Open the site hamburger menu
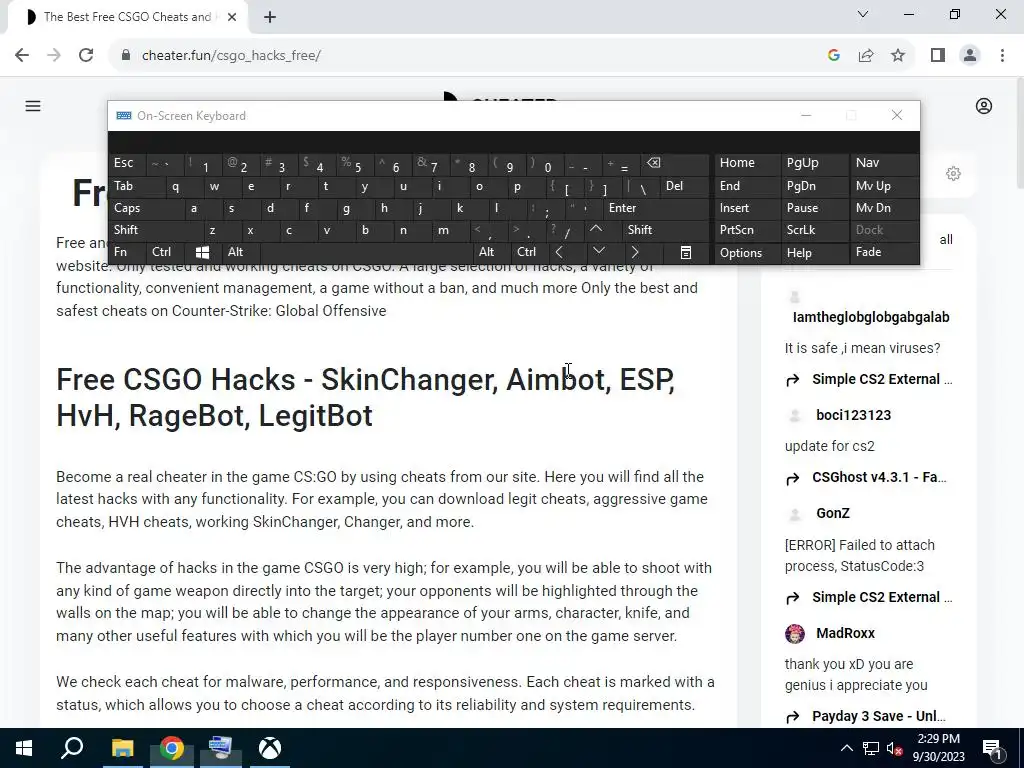Screen dimensions: 1024x768 [x=33, y=106]
